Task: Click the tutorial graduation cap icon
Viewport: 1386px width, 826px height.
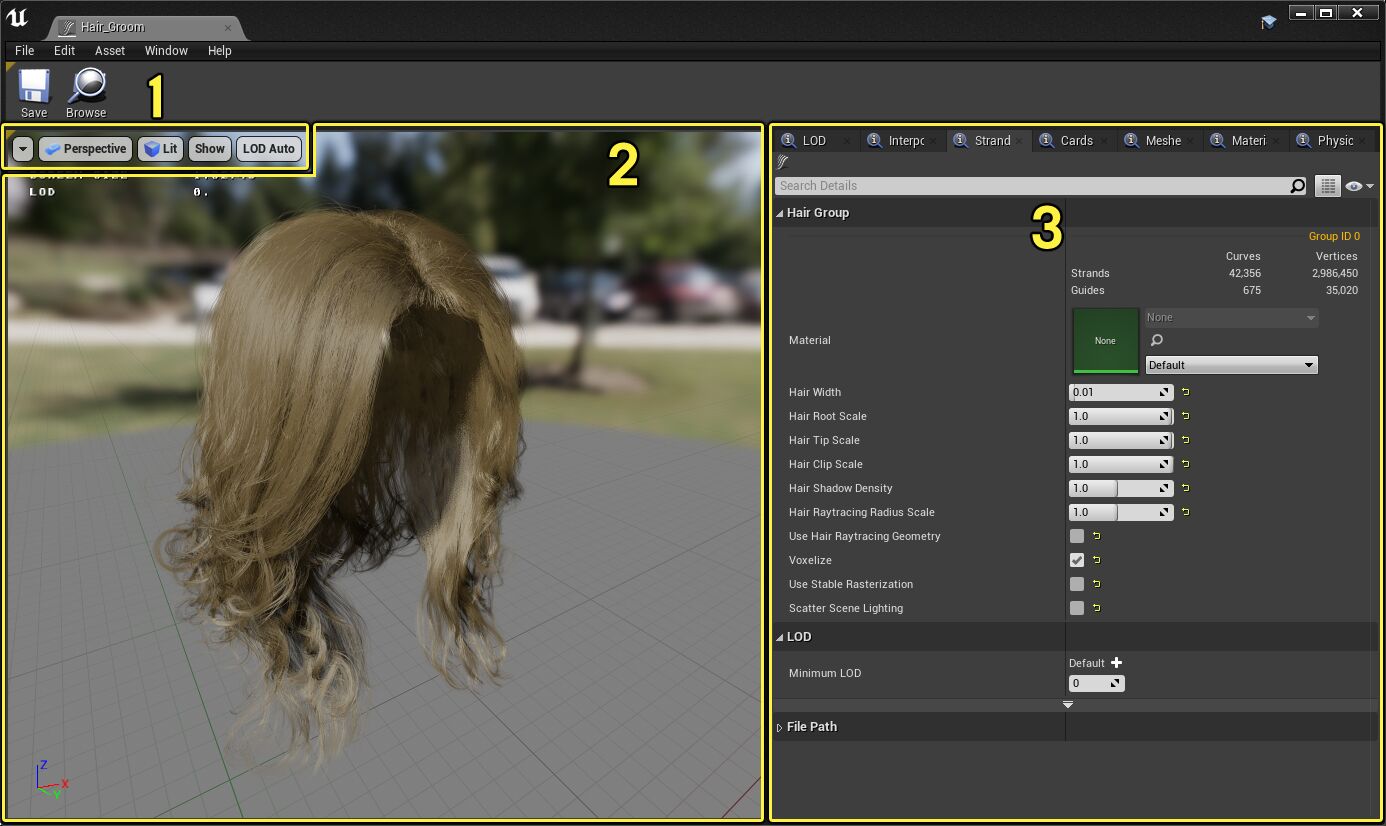Action: click(1268, 21)
